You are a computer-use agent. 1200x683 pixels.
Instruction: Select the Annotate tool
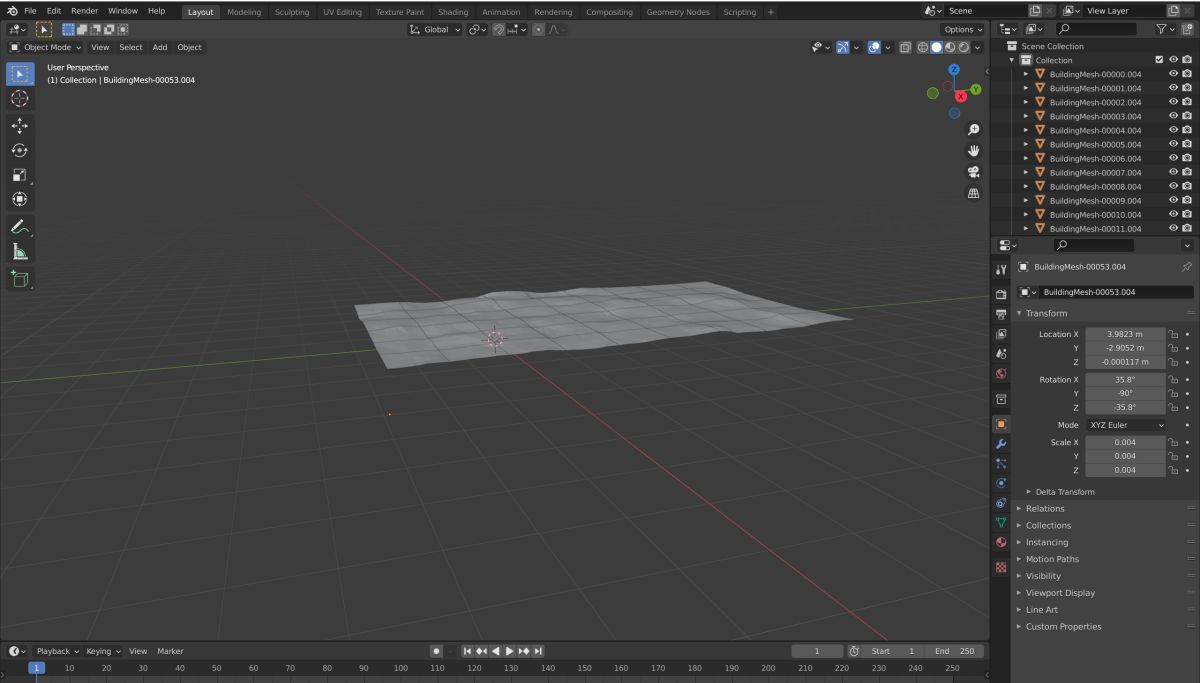pyautogui.click(x=19, y=227)
